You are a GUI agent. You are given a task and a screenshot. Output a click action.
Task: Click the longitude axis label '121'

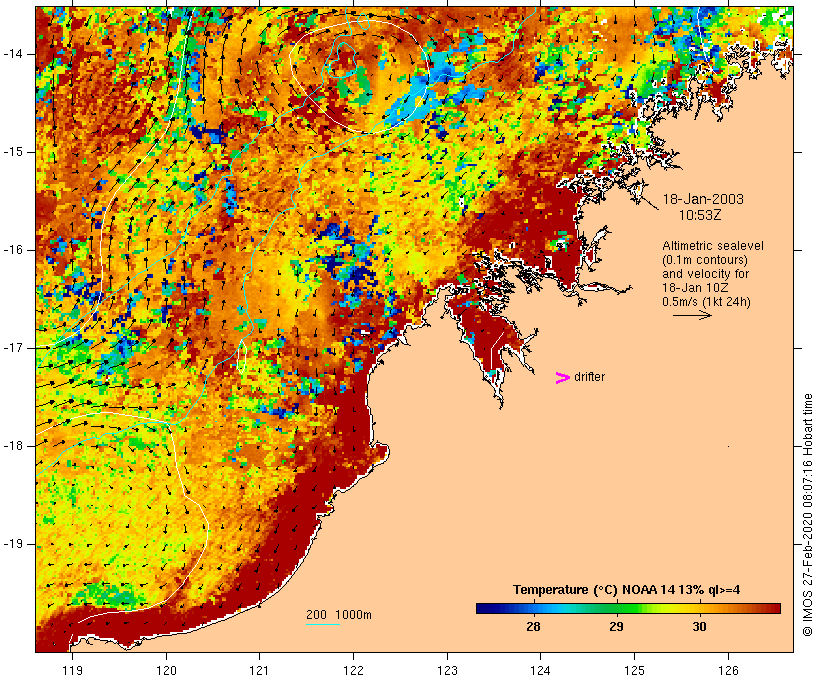click(259, 670)
